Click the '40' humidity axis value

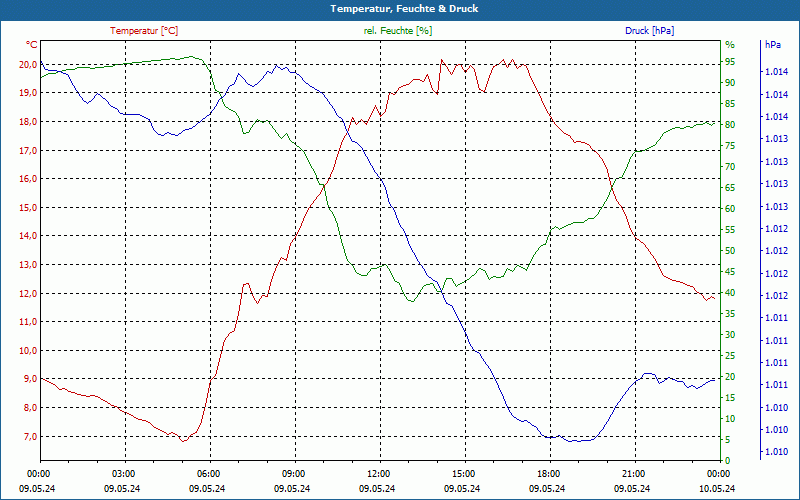tap(730, 293)
